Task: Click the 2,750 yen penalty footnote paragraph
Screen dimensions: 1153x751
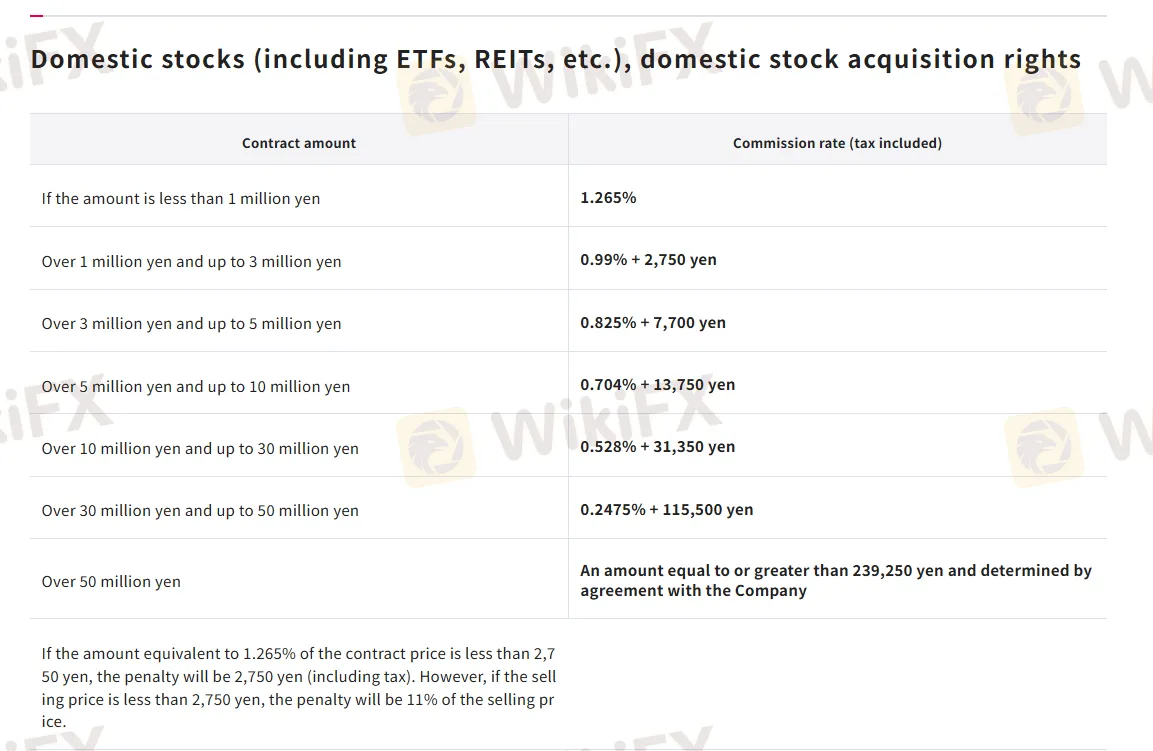Action: [x=299, y=687]
